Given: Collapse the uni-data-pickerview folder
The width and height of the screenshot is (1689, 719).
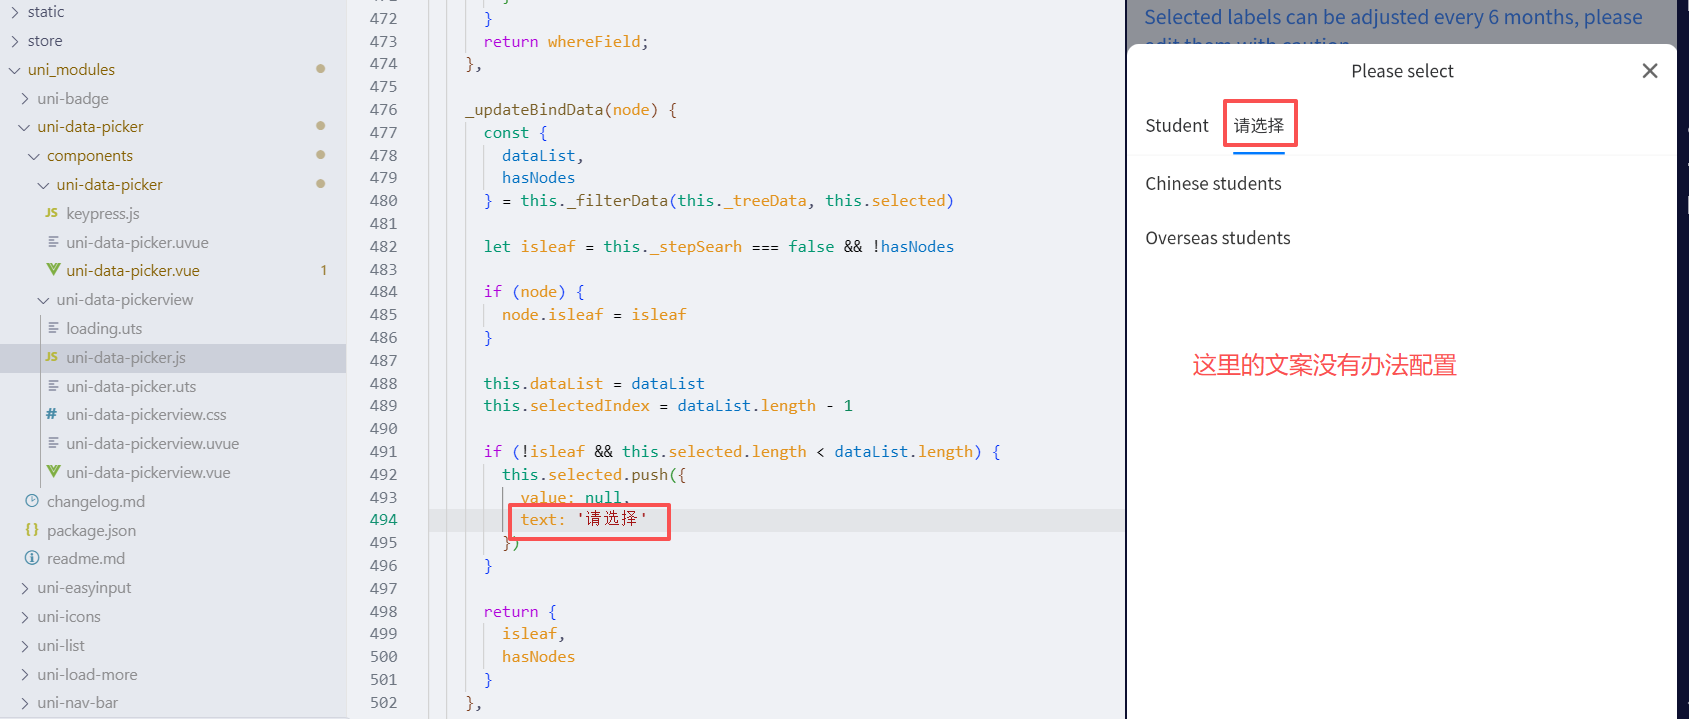Looking at the screenshot, I should pos(43,300).
